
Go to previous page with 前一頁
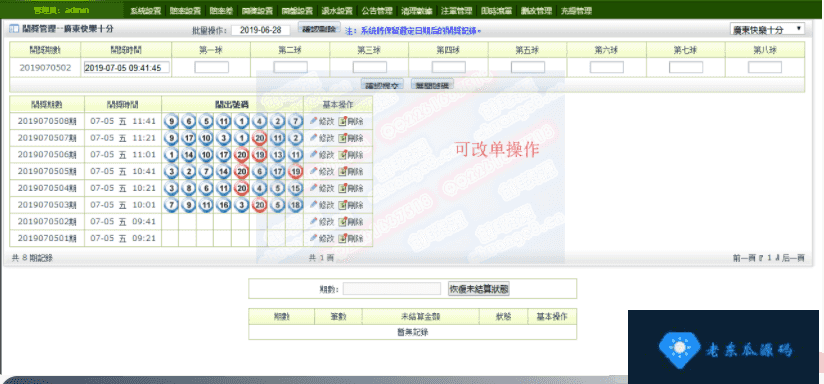744,258
